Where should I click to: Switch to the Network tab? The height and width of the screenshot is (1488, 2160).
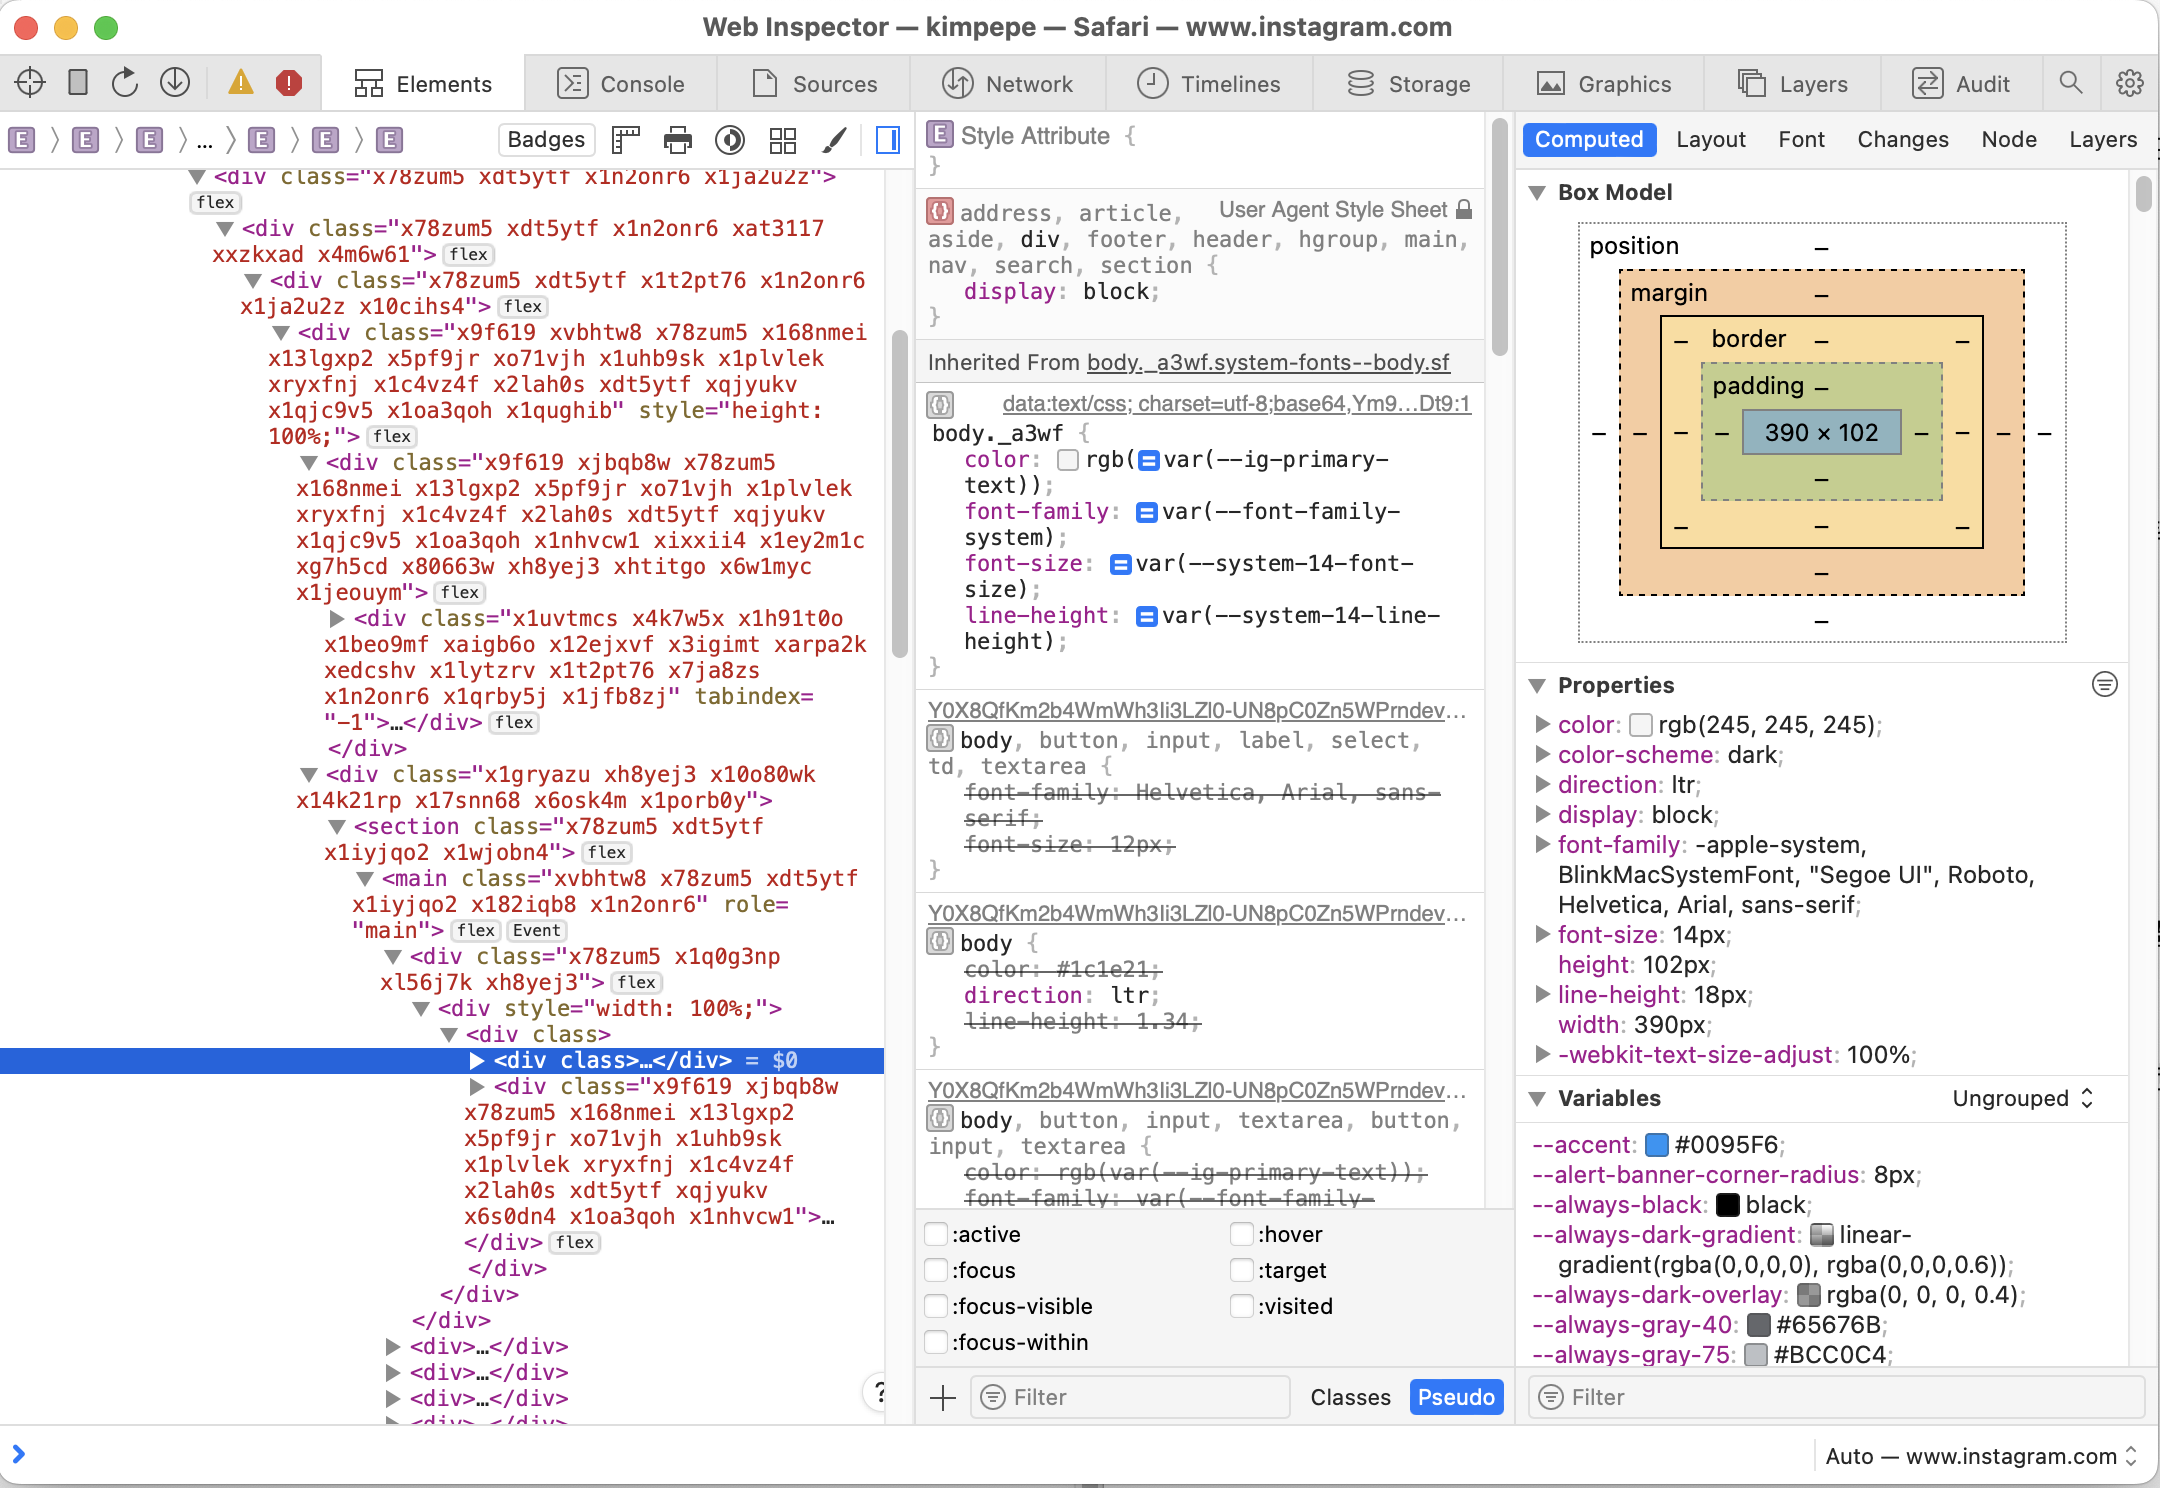[1008, 84]
